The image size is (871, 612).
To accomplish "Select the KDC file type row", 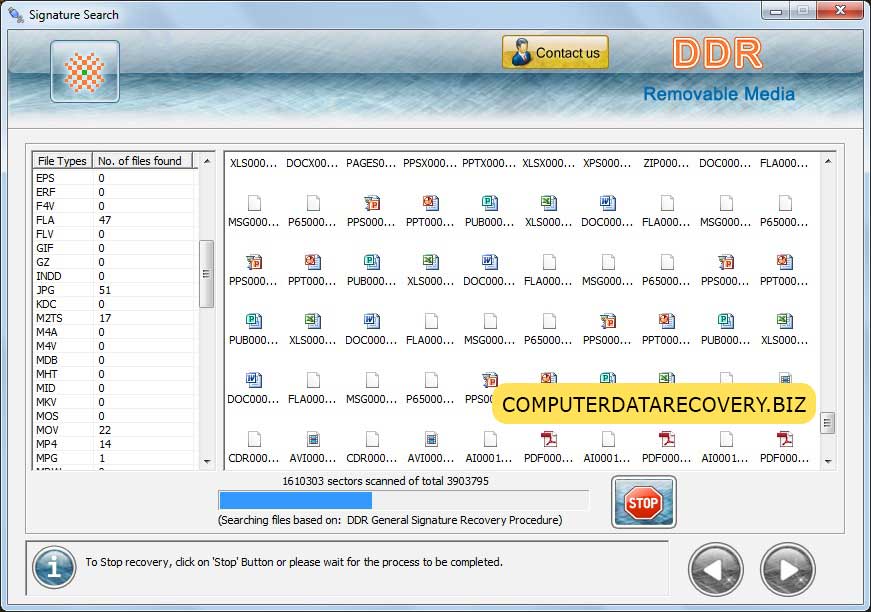I will pos(114,304).
